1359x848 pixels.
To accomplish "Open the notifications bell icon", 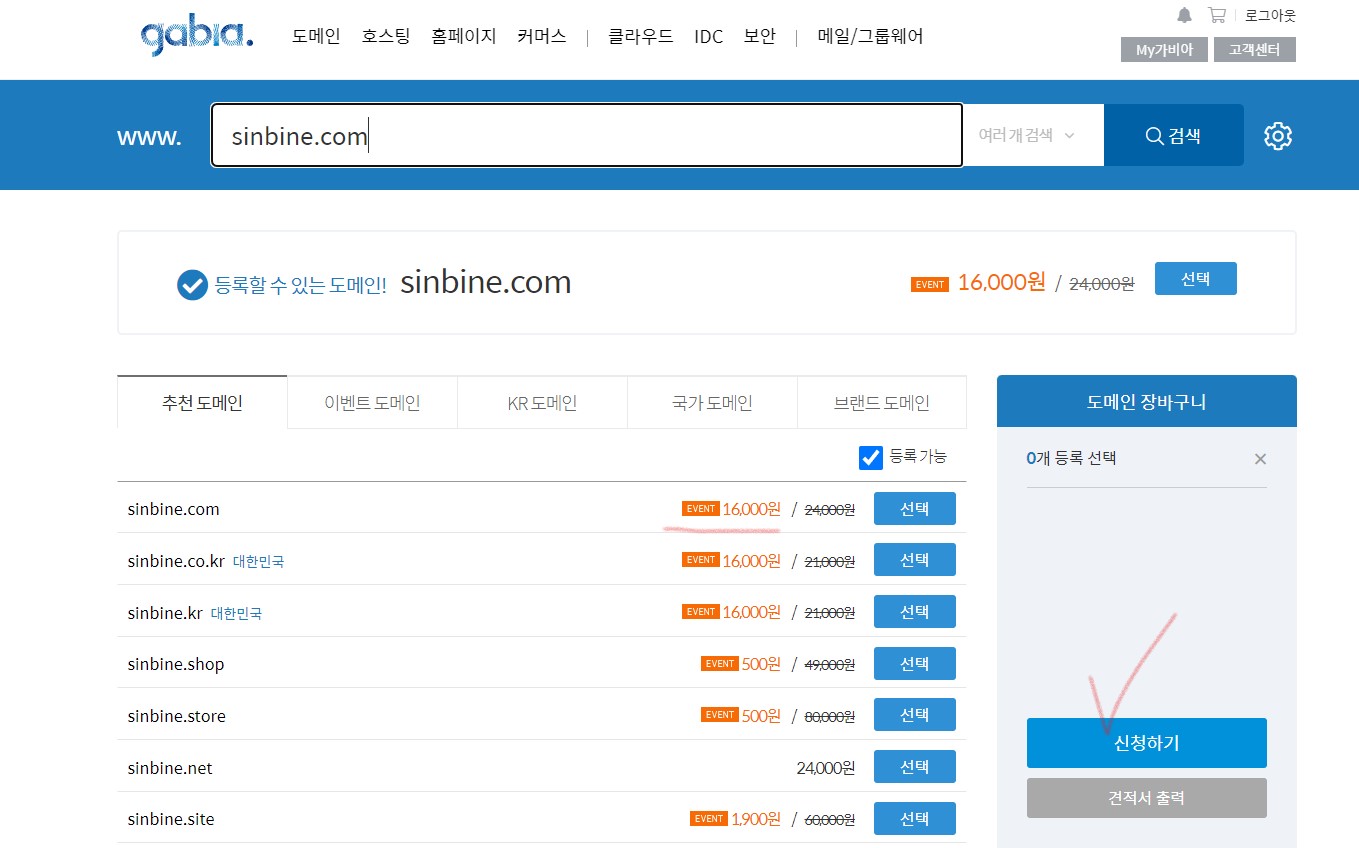I will tap(1185, 15).
